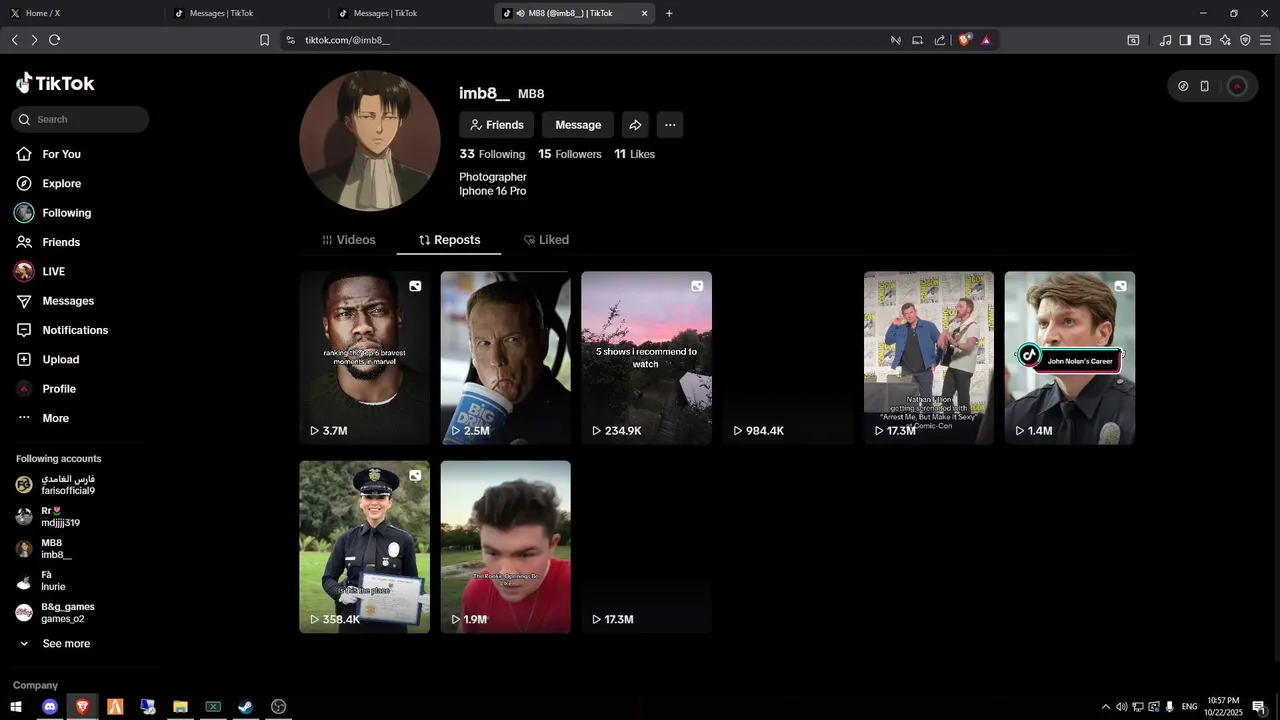Screen dimensions: 1280x720
Task: Open Messages from sidebar
Action: pyautogui.click(x=55, y=301)
